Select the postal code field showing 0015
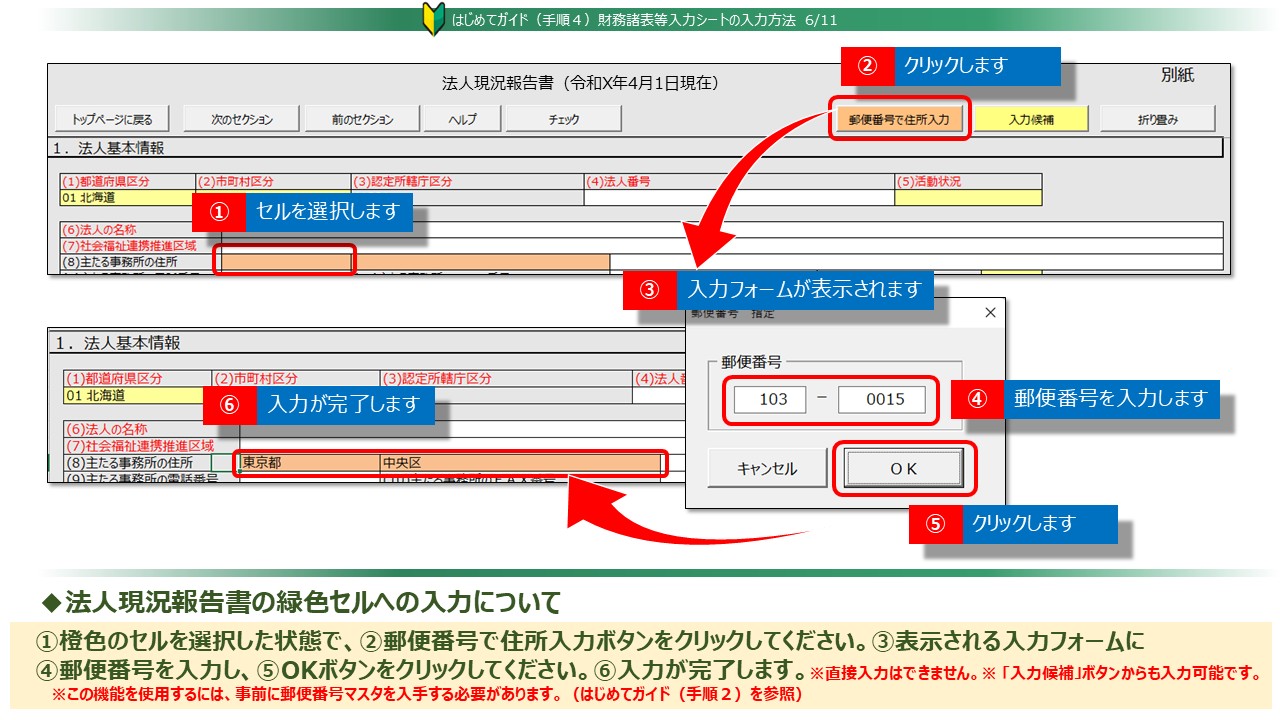This screenshot has width=1280, height=720. (x=884, y=400)
